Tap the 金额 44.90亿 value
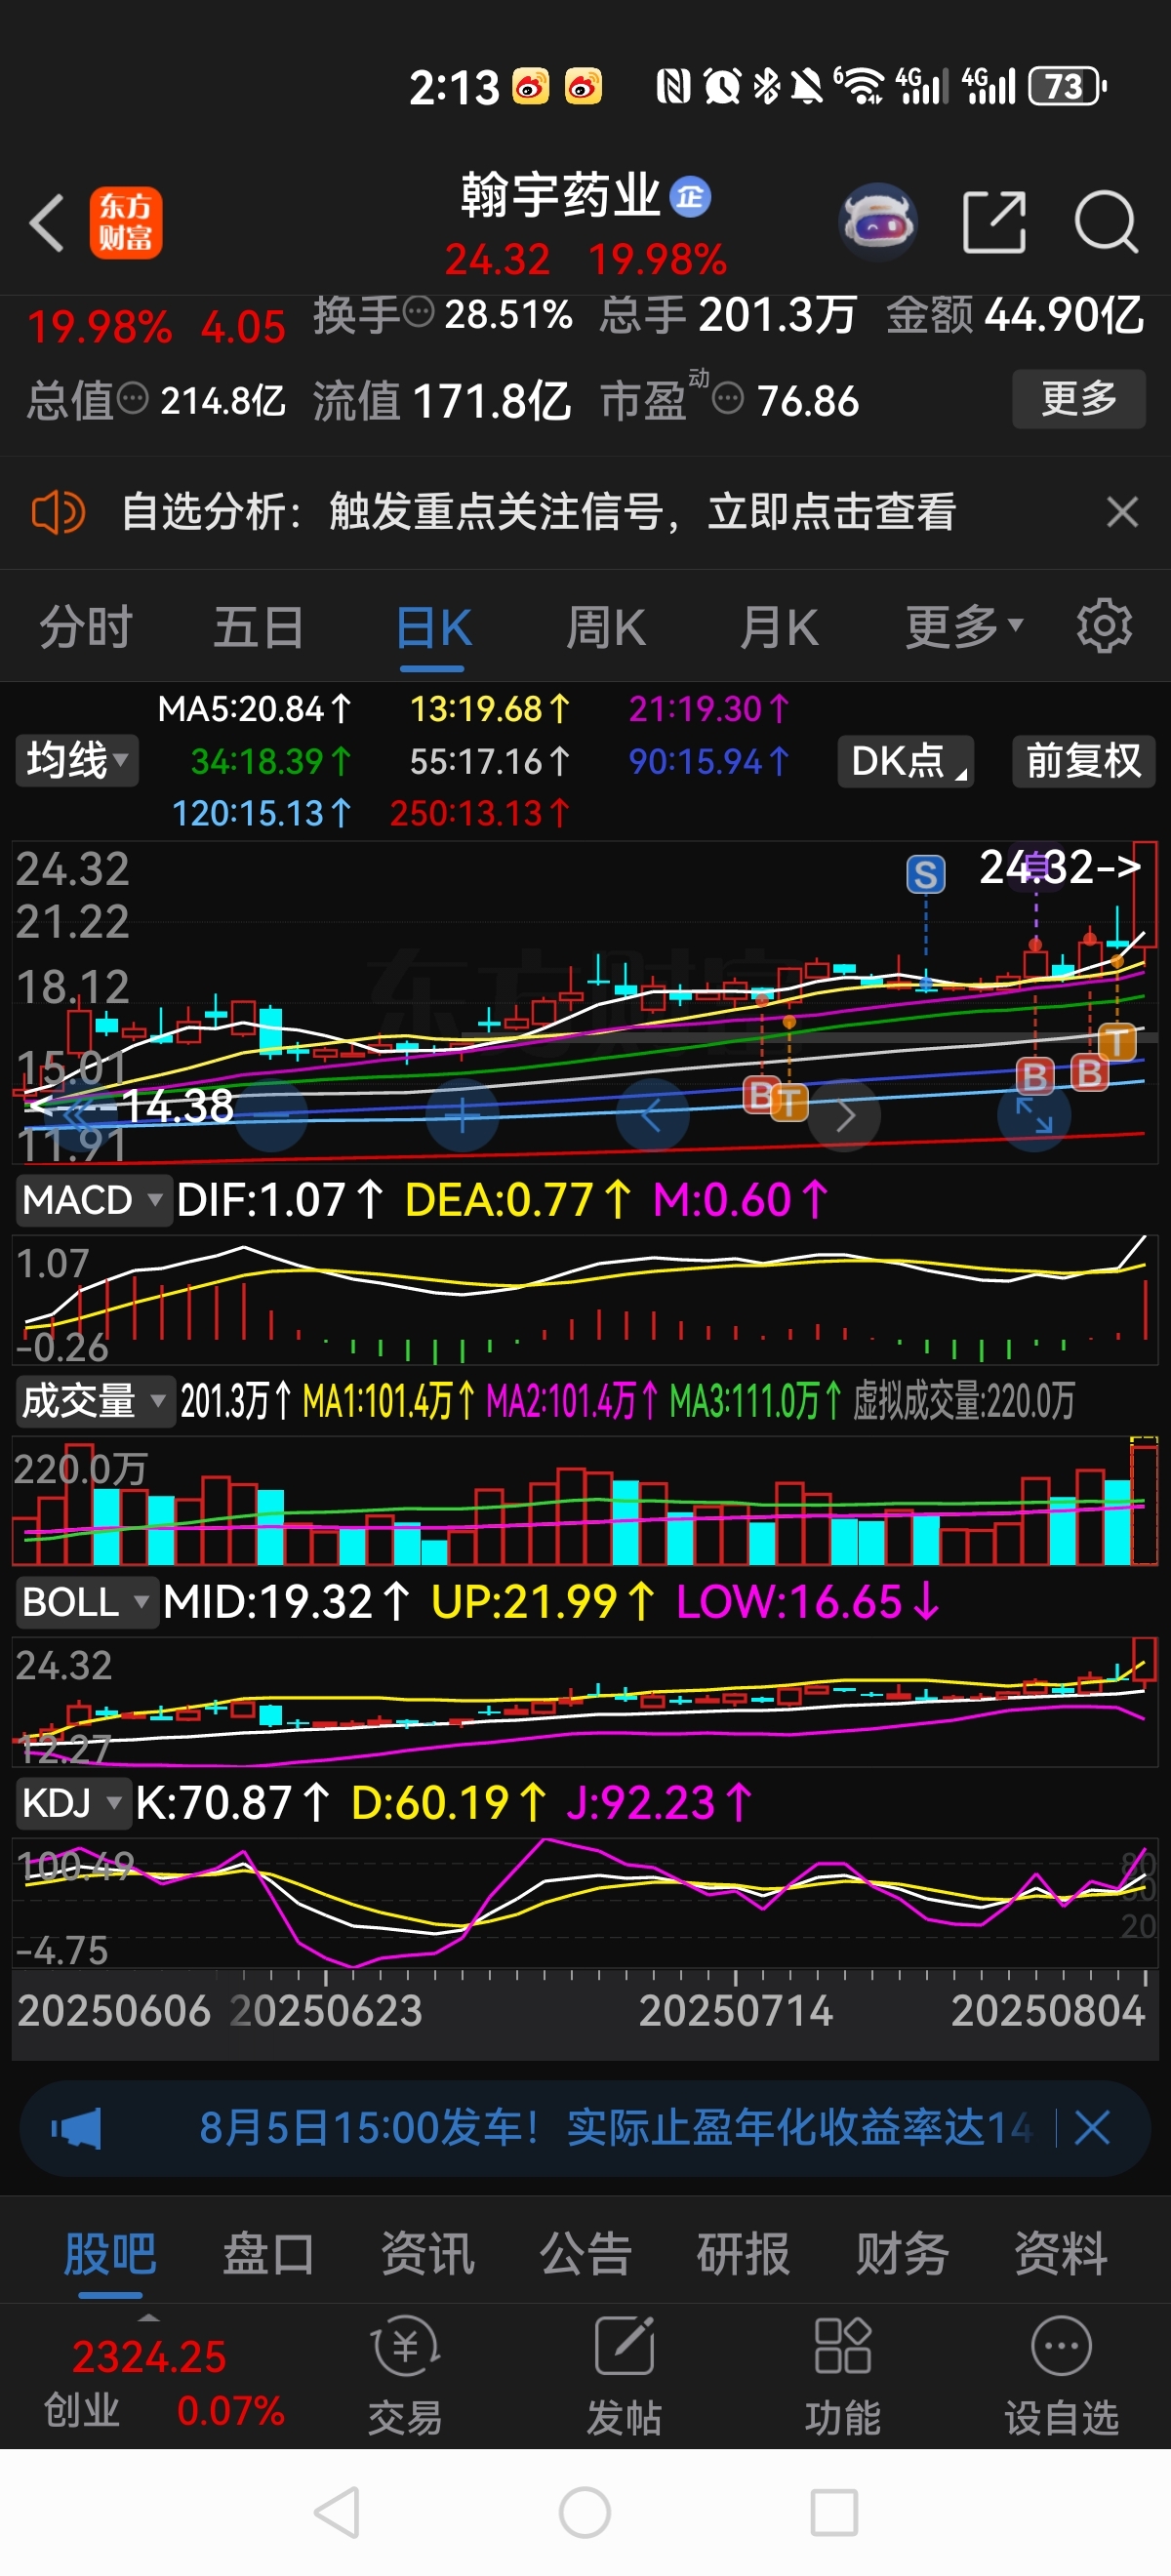Image resolution: width=1171 pixels, height=2576 pixels. click(1015, 315)
